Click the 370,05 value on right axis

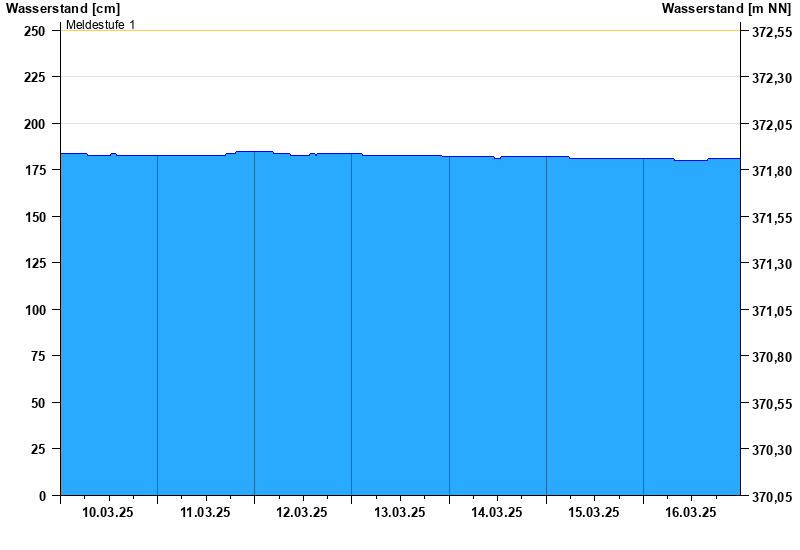(x=772, y=496)
